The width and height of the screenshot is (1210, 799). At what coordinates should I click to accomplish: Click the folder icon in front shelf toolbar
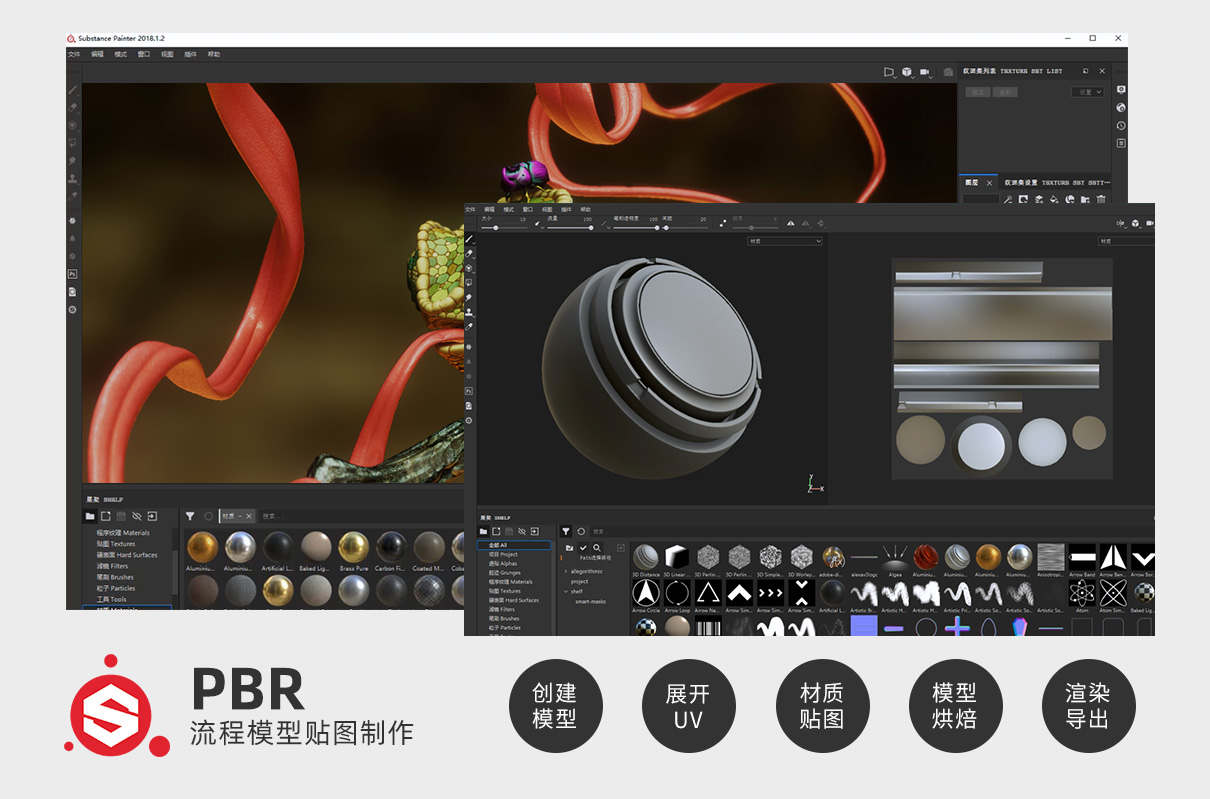[x=483, y=532]
